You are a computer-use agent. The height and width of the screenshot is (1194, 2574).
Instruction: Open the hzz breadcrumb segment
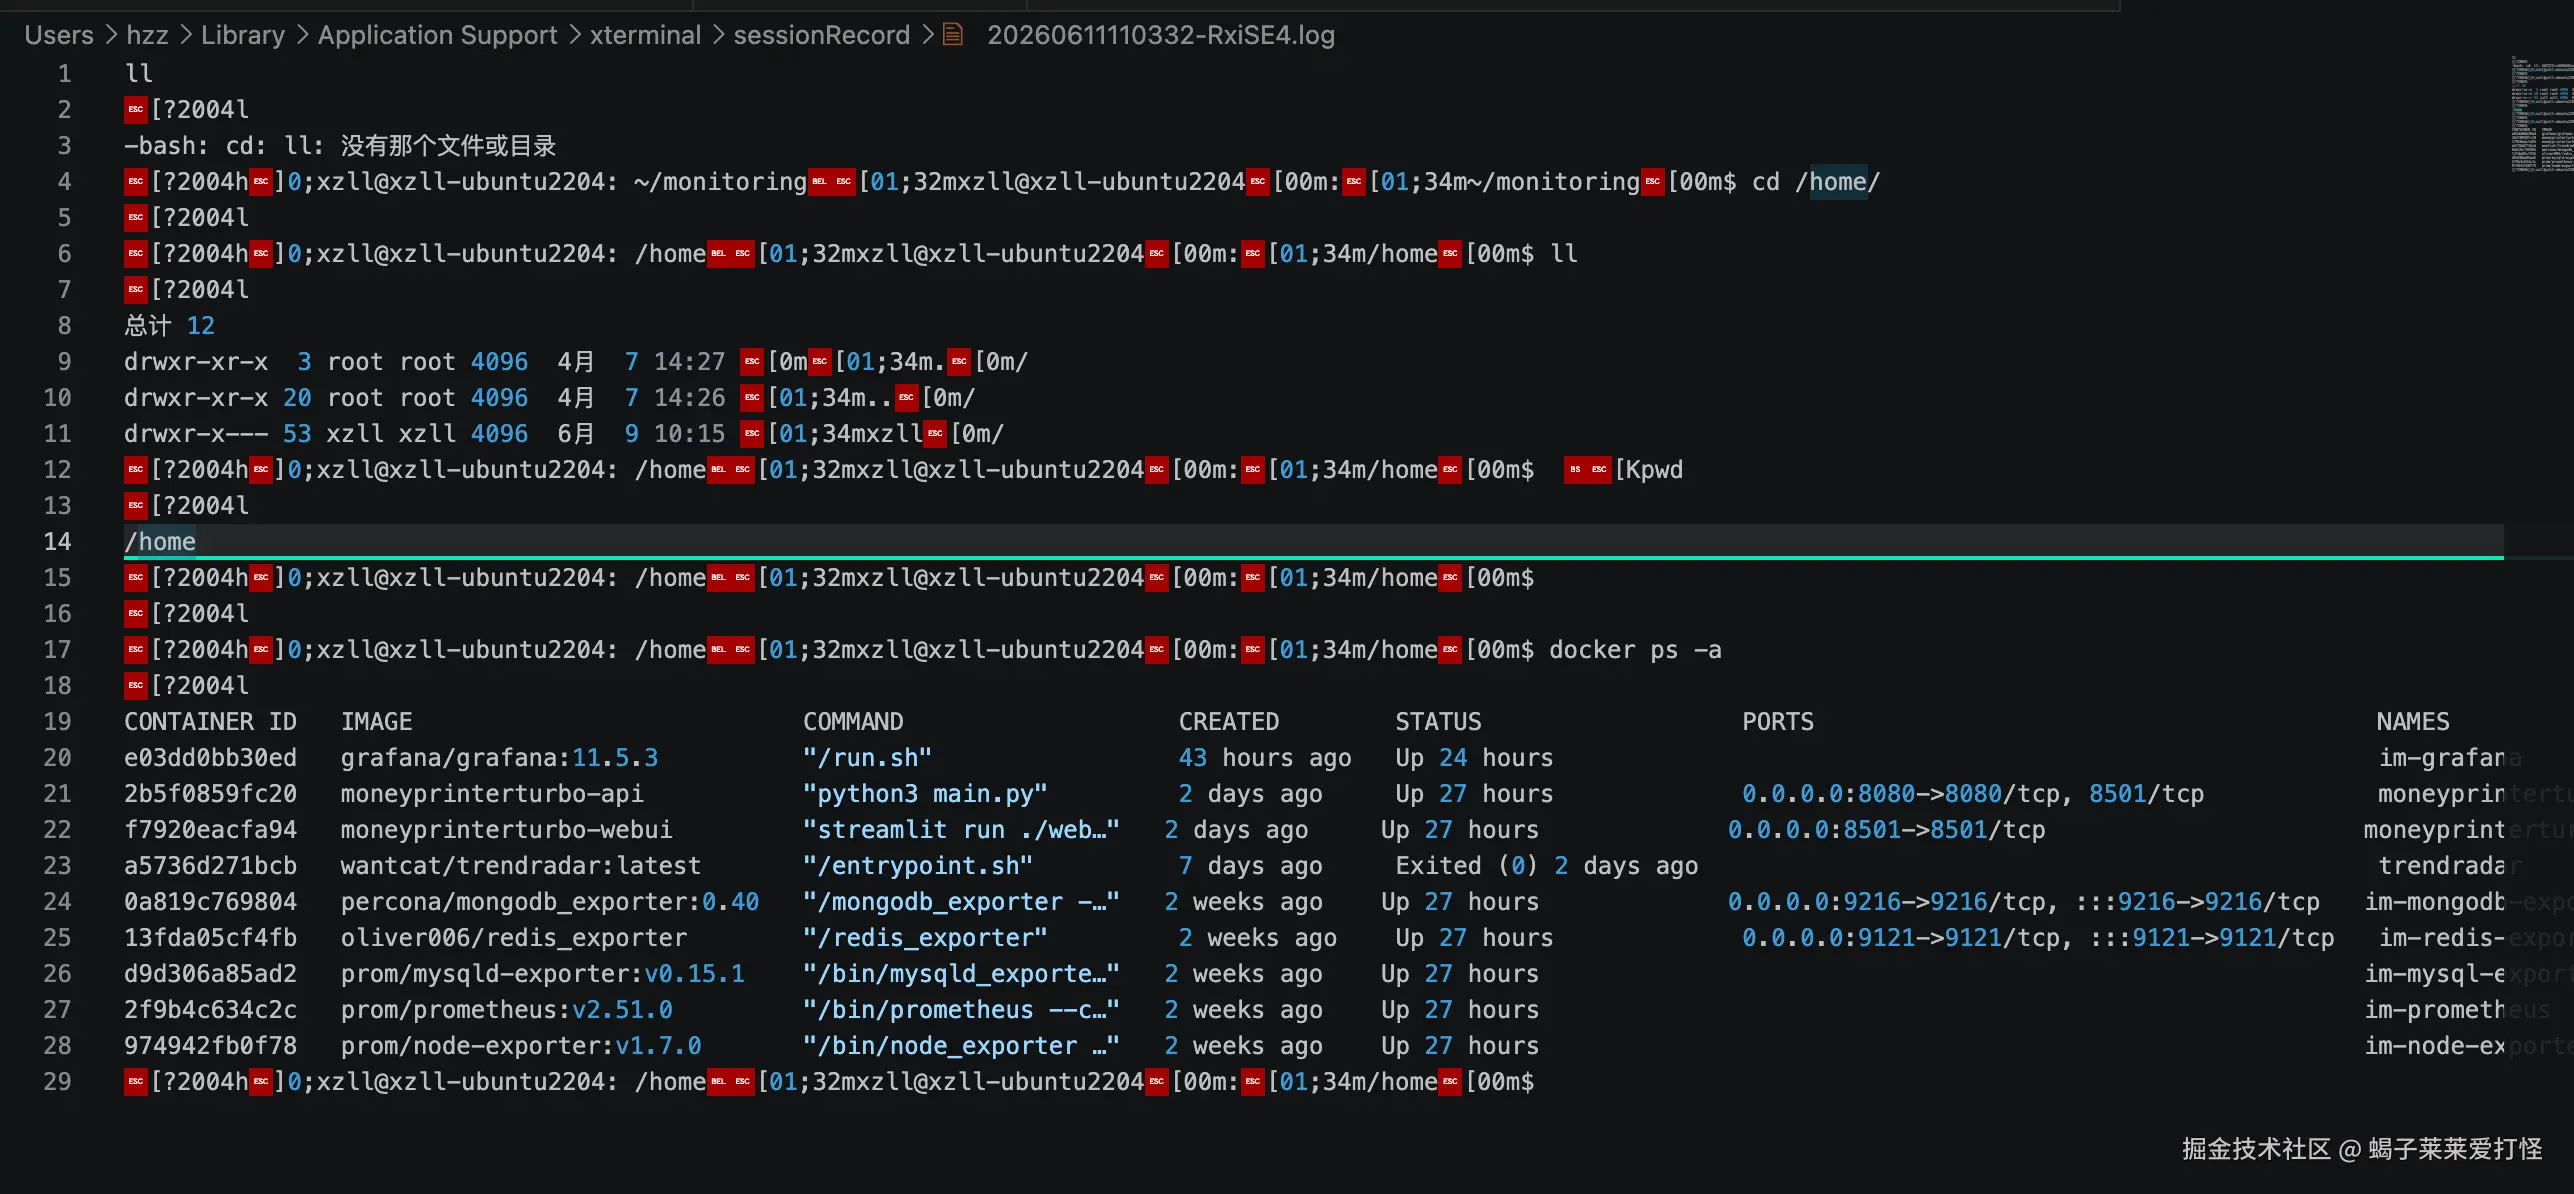[147, 35]
